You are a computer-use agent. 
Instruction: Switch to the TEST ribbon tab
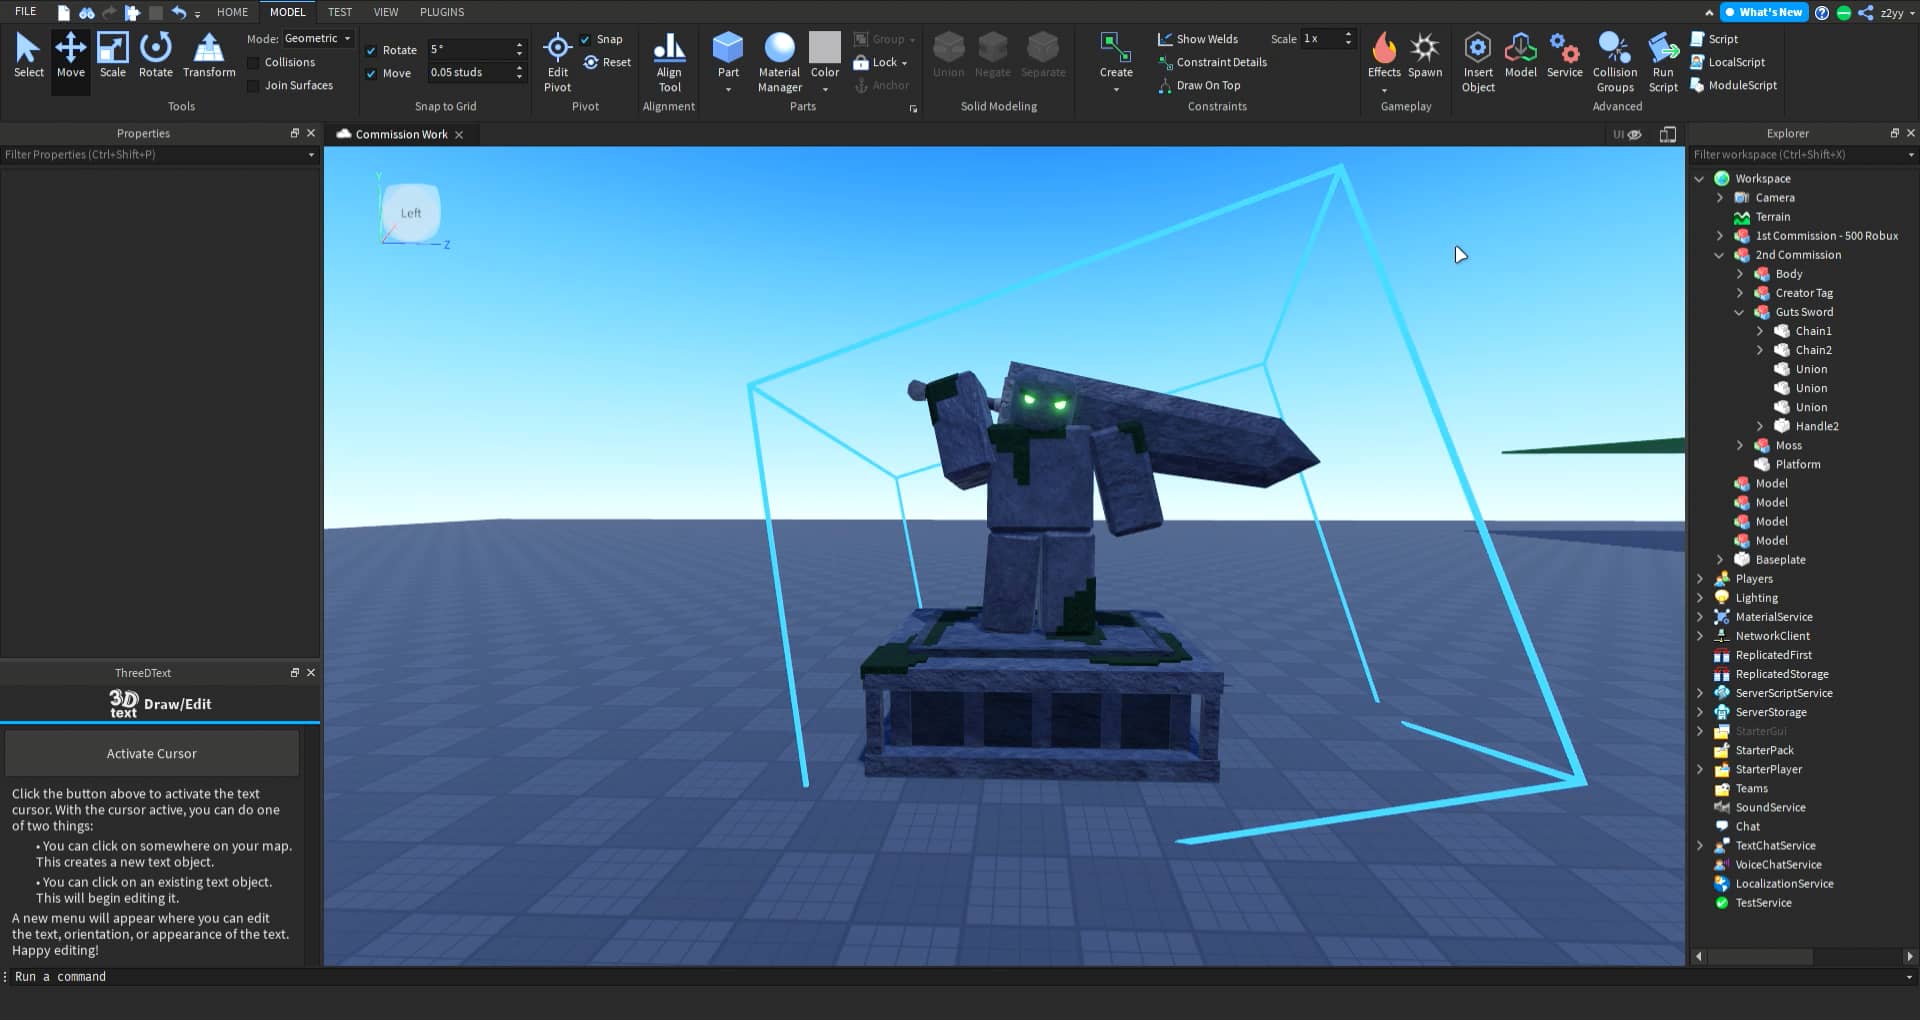339,12
